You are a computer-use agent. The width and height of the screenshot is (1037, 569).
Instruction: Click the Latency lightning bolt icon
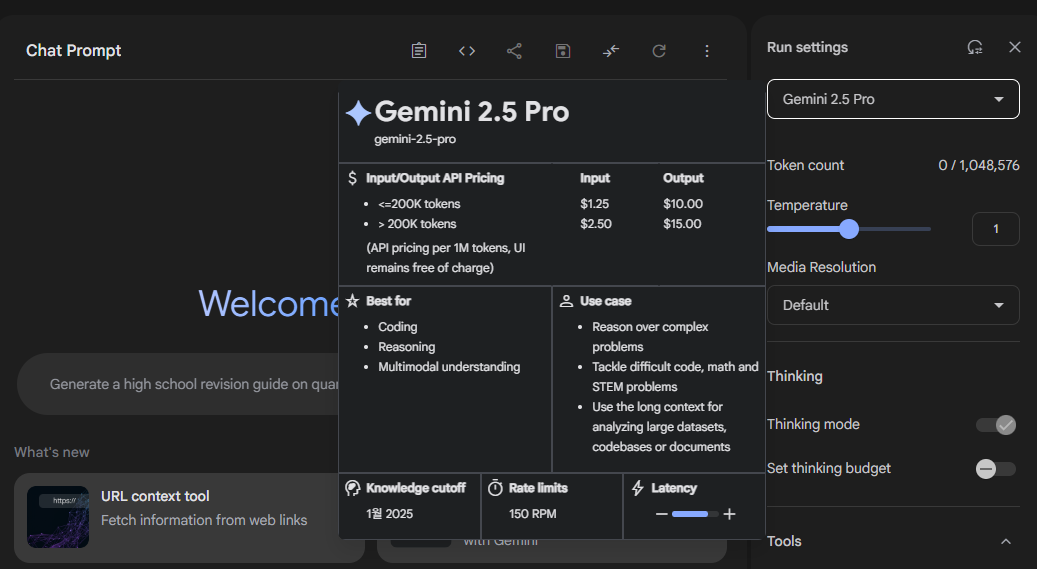(x=638, y=488)
